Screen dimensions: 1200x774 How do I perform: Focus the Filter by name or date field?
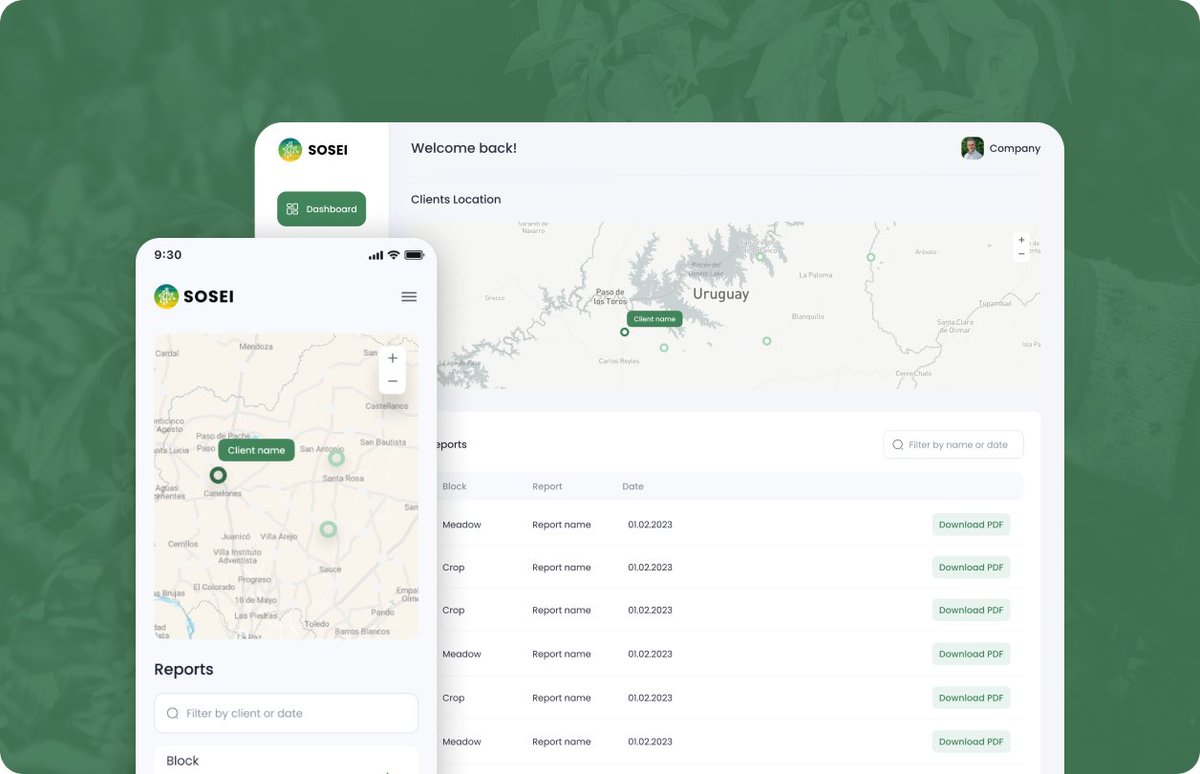click(953, 445)
